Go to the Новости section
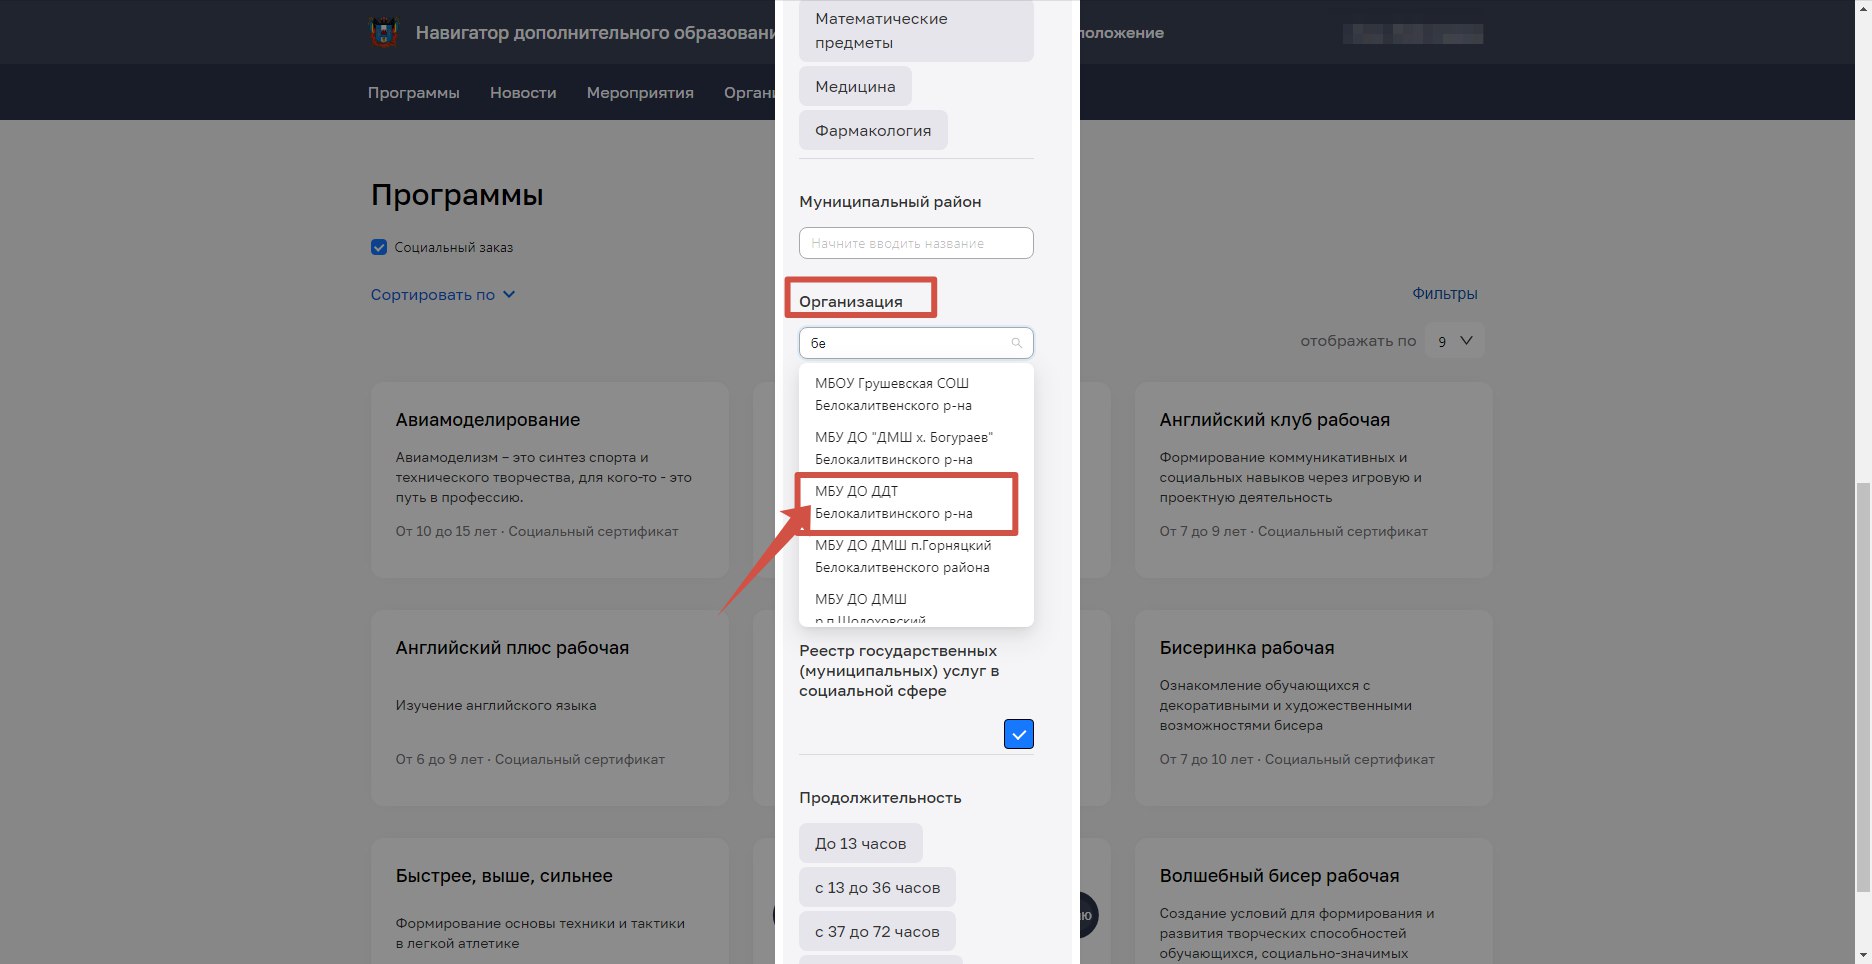 pos(523,93)
